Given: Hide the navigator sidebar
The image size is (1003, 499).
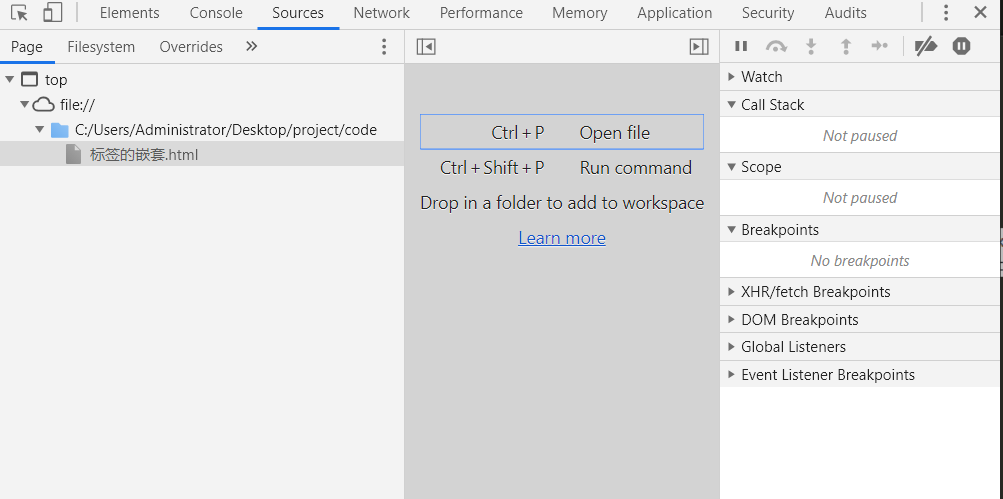Looking at the screenshot, I should pos(426,47).
